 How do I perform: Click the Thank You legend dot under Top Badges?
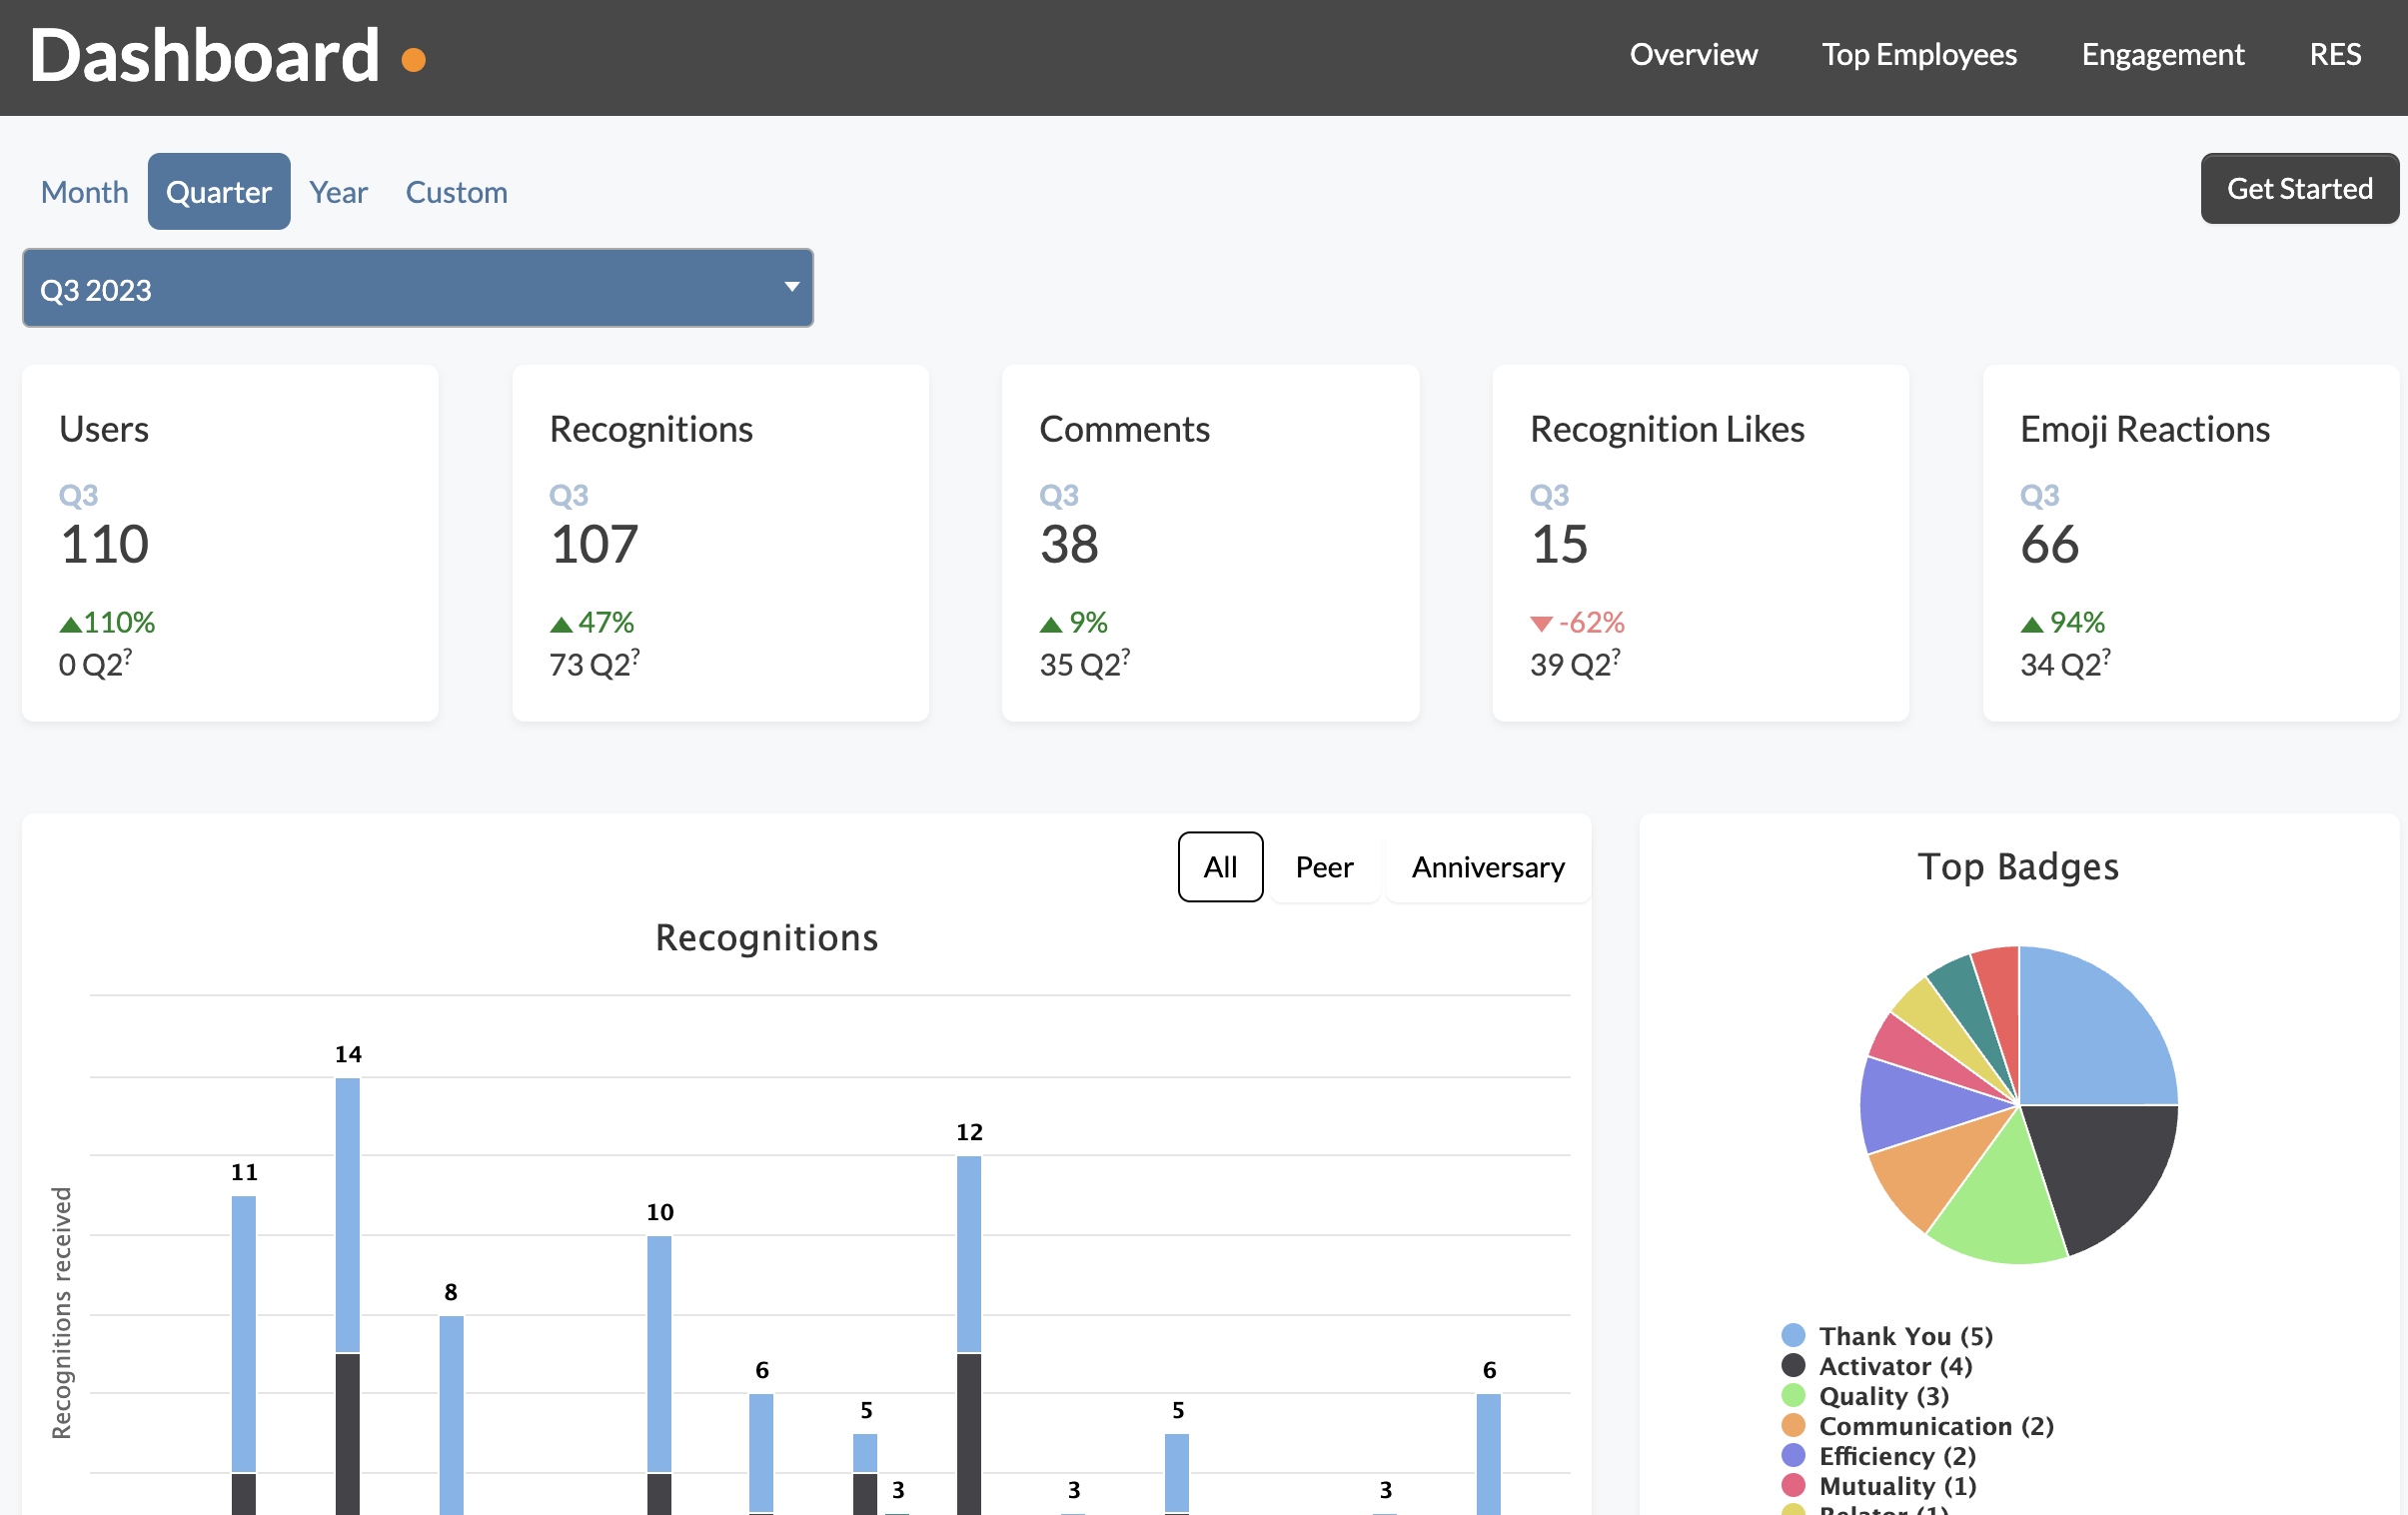click(1793, 1335)
